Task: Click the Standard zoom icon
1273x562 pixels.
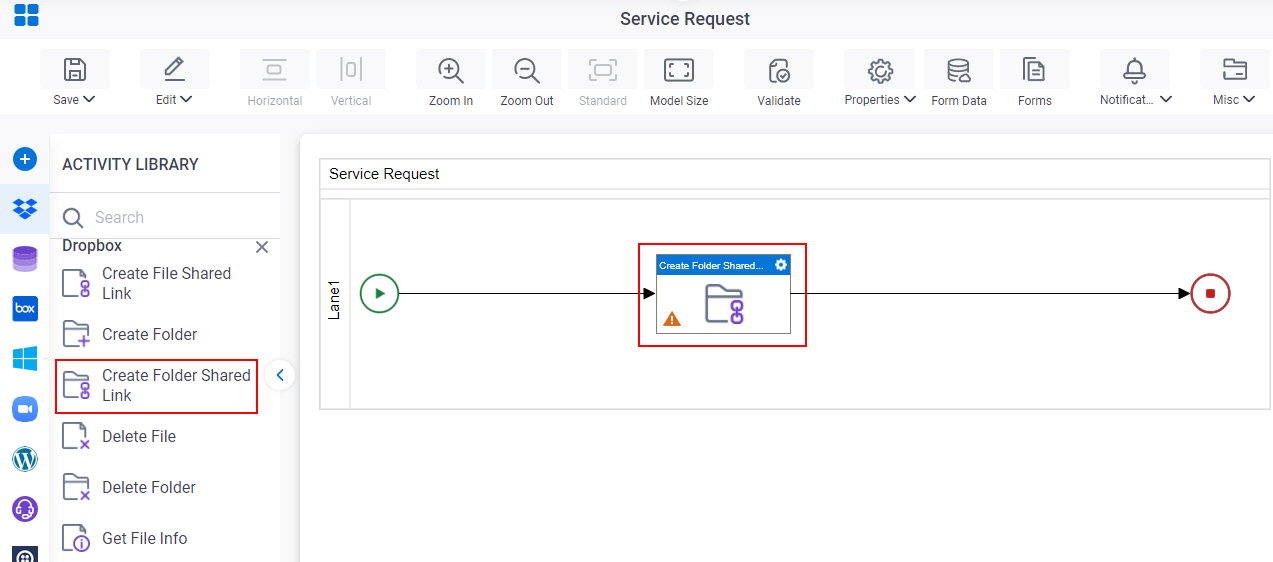Action: pos(603,69)
